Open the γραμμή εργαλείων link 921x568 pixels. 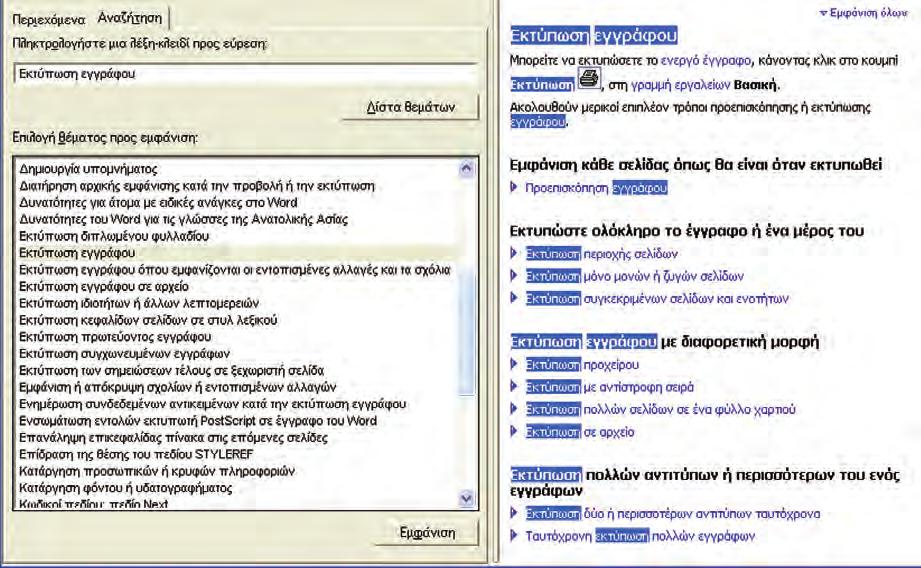pos(680,85)
